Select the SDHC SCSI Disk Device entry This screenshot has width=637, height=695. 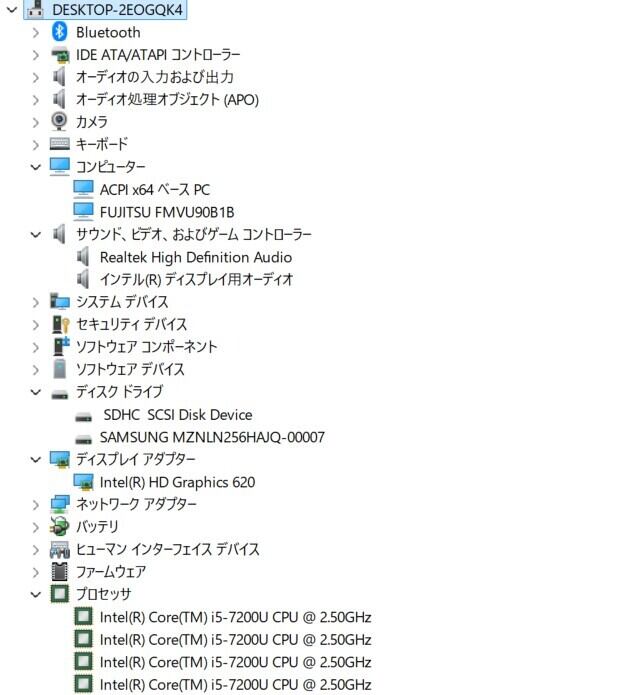tap(178, 415)
